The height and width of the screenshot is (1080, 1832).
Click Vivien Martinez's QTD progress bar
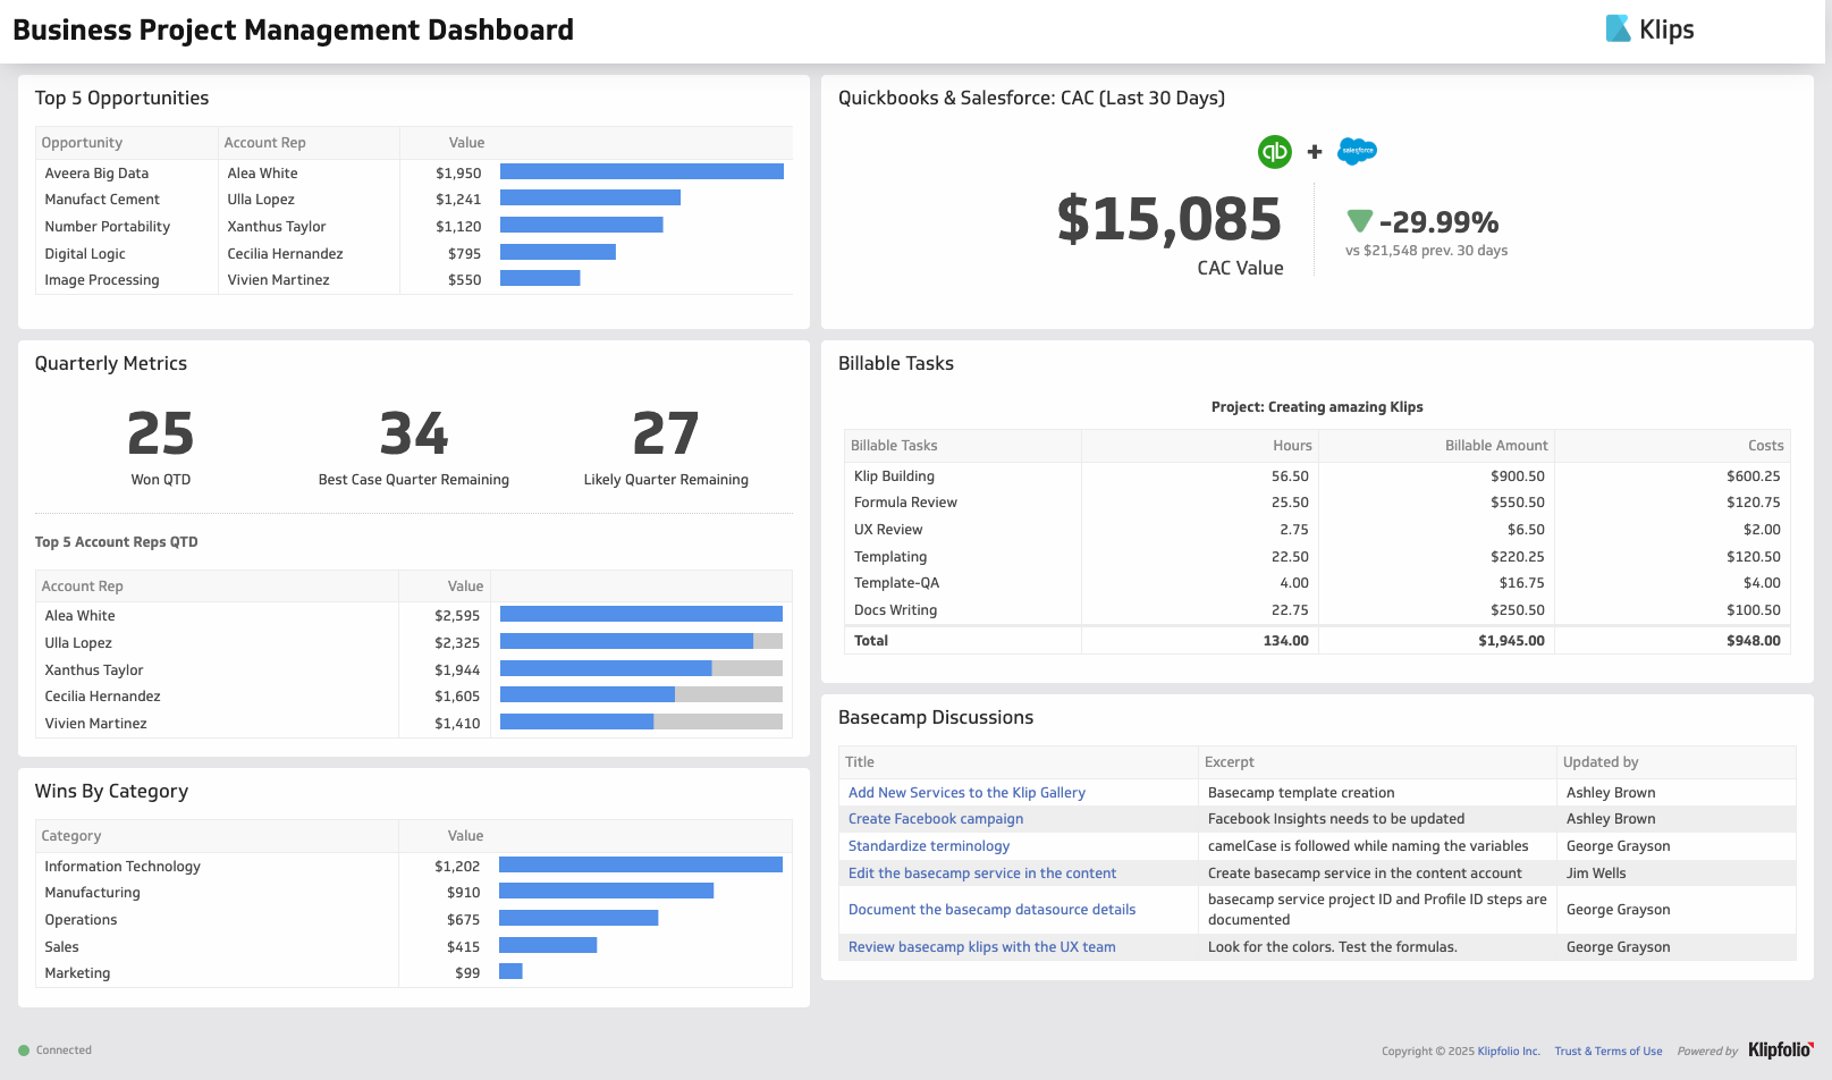(x=641, y=721)
